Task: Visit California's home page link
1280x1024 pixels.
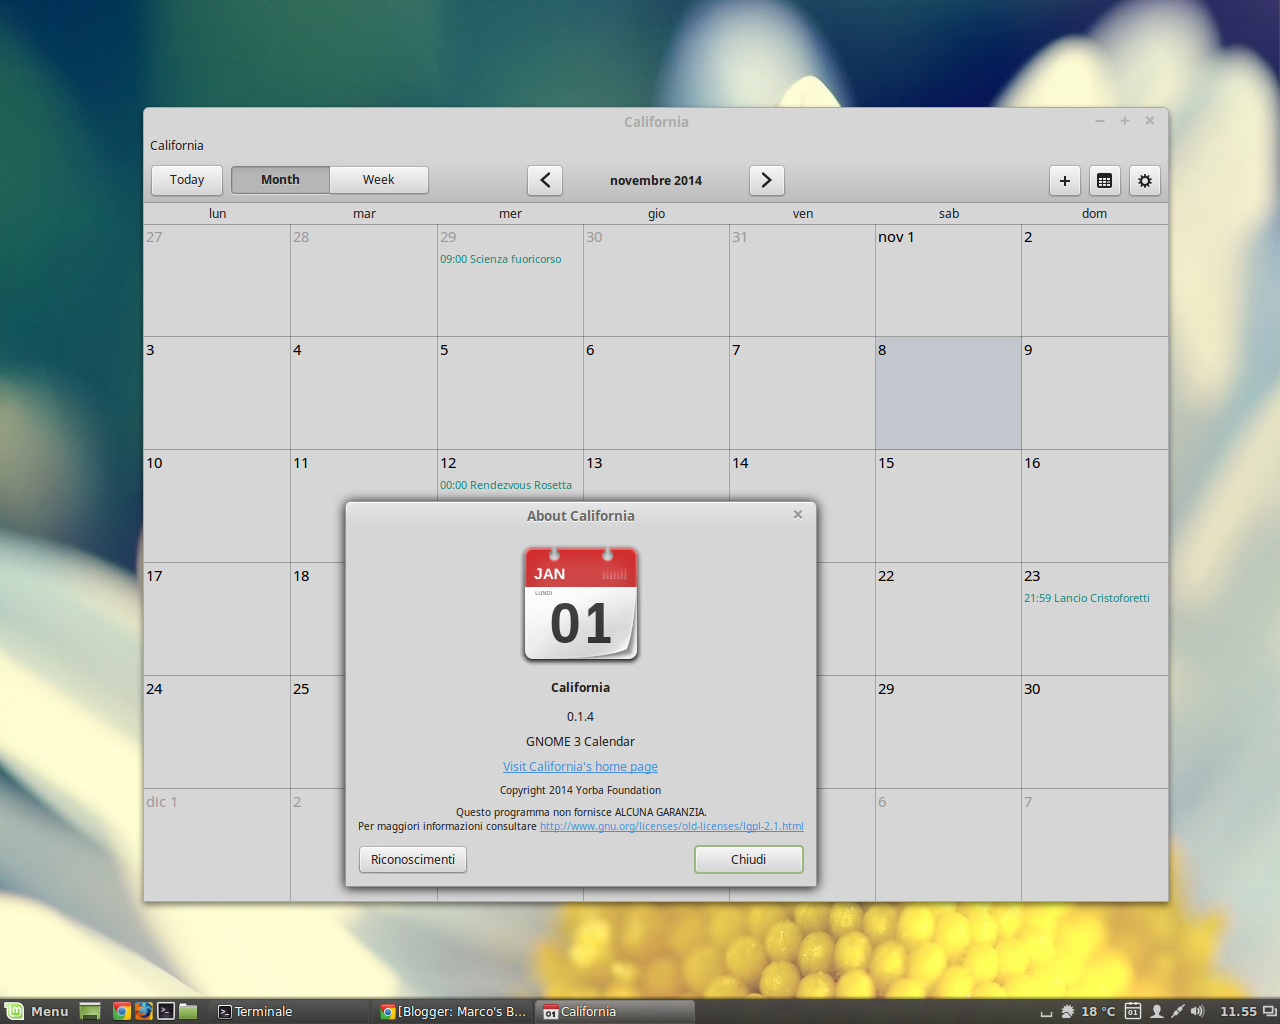Action: click(x=580, y=767)
